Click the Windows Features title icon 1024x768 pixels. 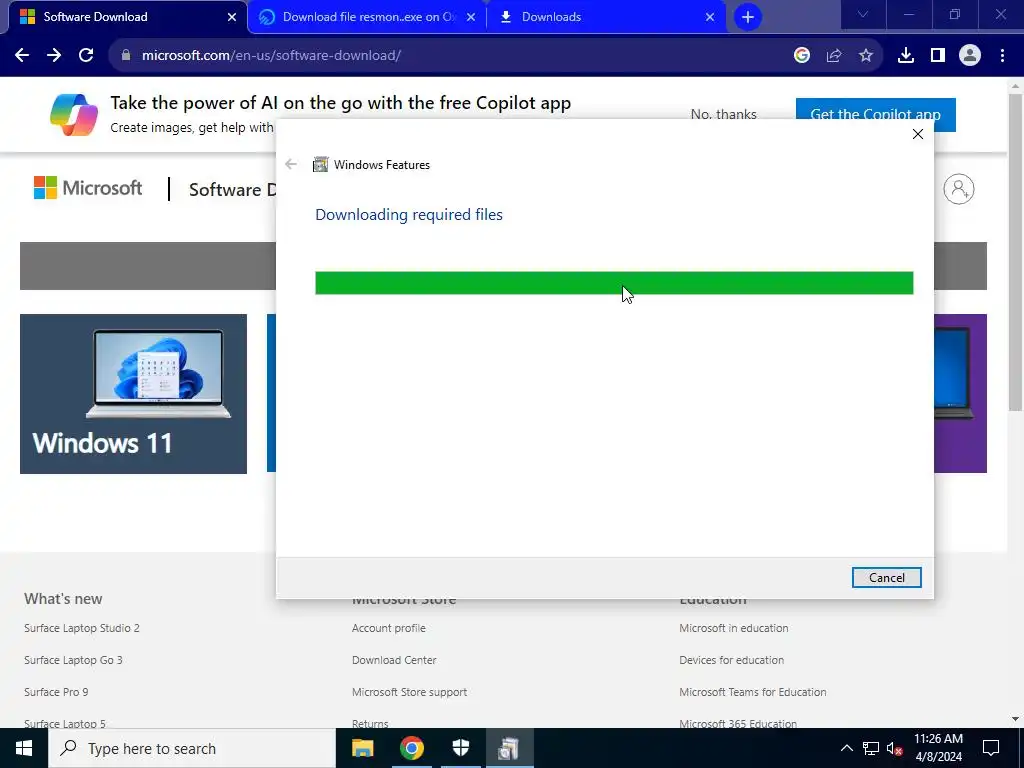pos(320,165)
